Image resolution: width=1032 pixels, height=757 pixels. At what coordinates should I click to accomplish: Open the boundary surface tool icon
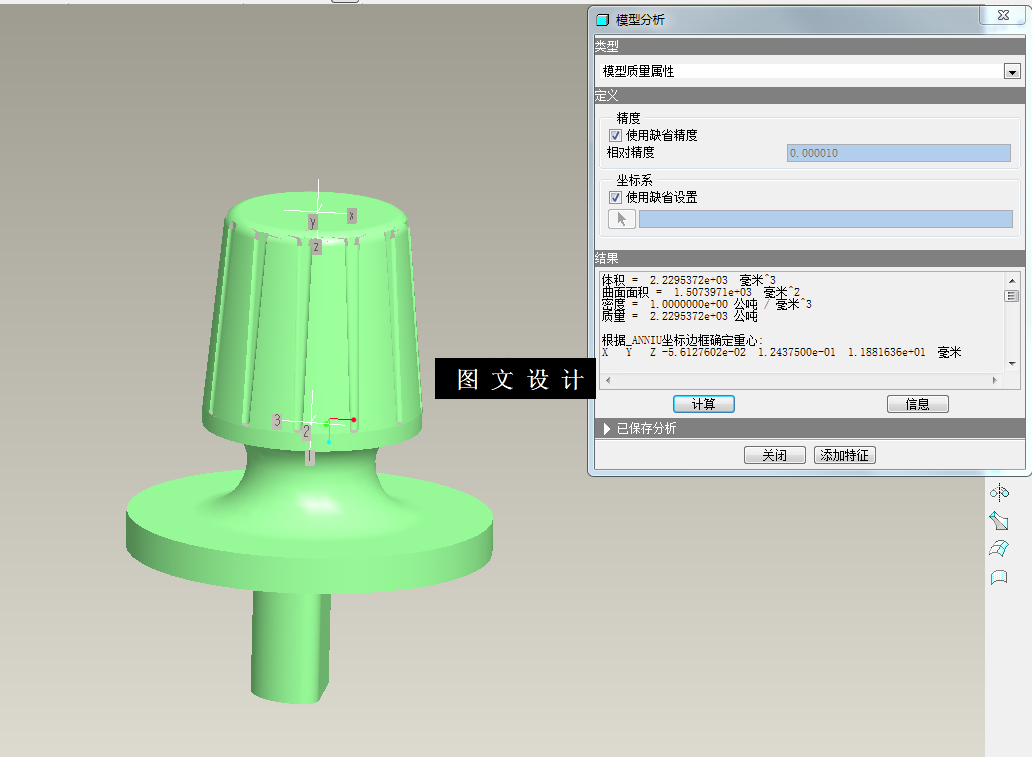(999, 549)
